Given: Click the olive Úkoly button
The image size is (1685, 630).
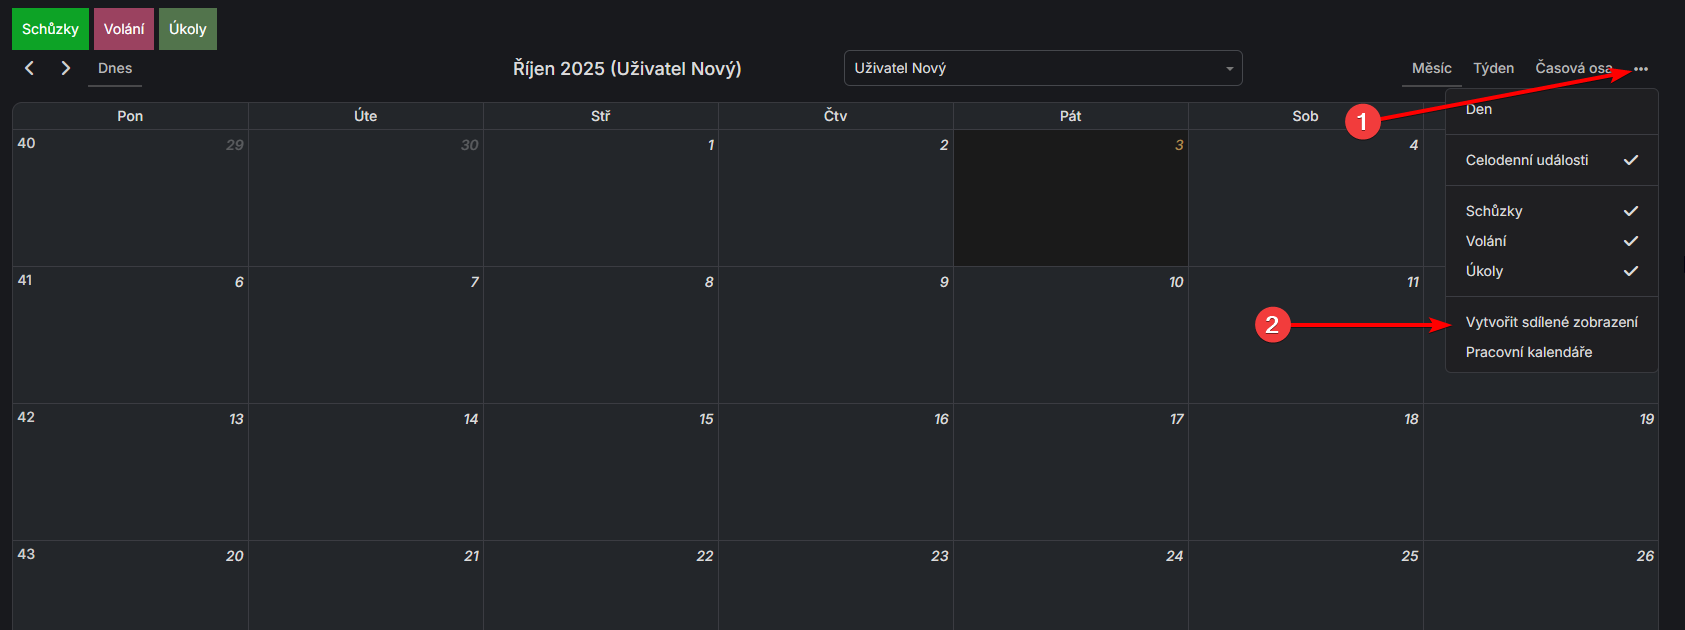Looking at the screenshot, I should pyautogui.click(x=188, y=29).
